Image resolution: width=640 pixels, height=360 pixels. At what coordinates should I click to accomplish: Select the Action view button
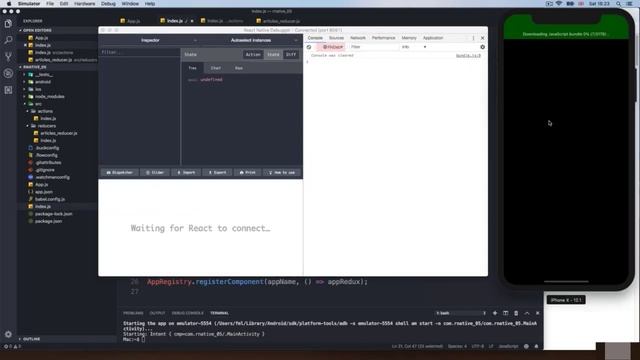pyautogui.click(x=253, y=54)
